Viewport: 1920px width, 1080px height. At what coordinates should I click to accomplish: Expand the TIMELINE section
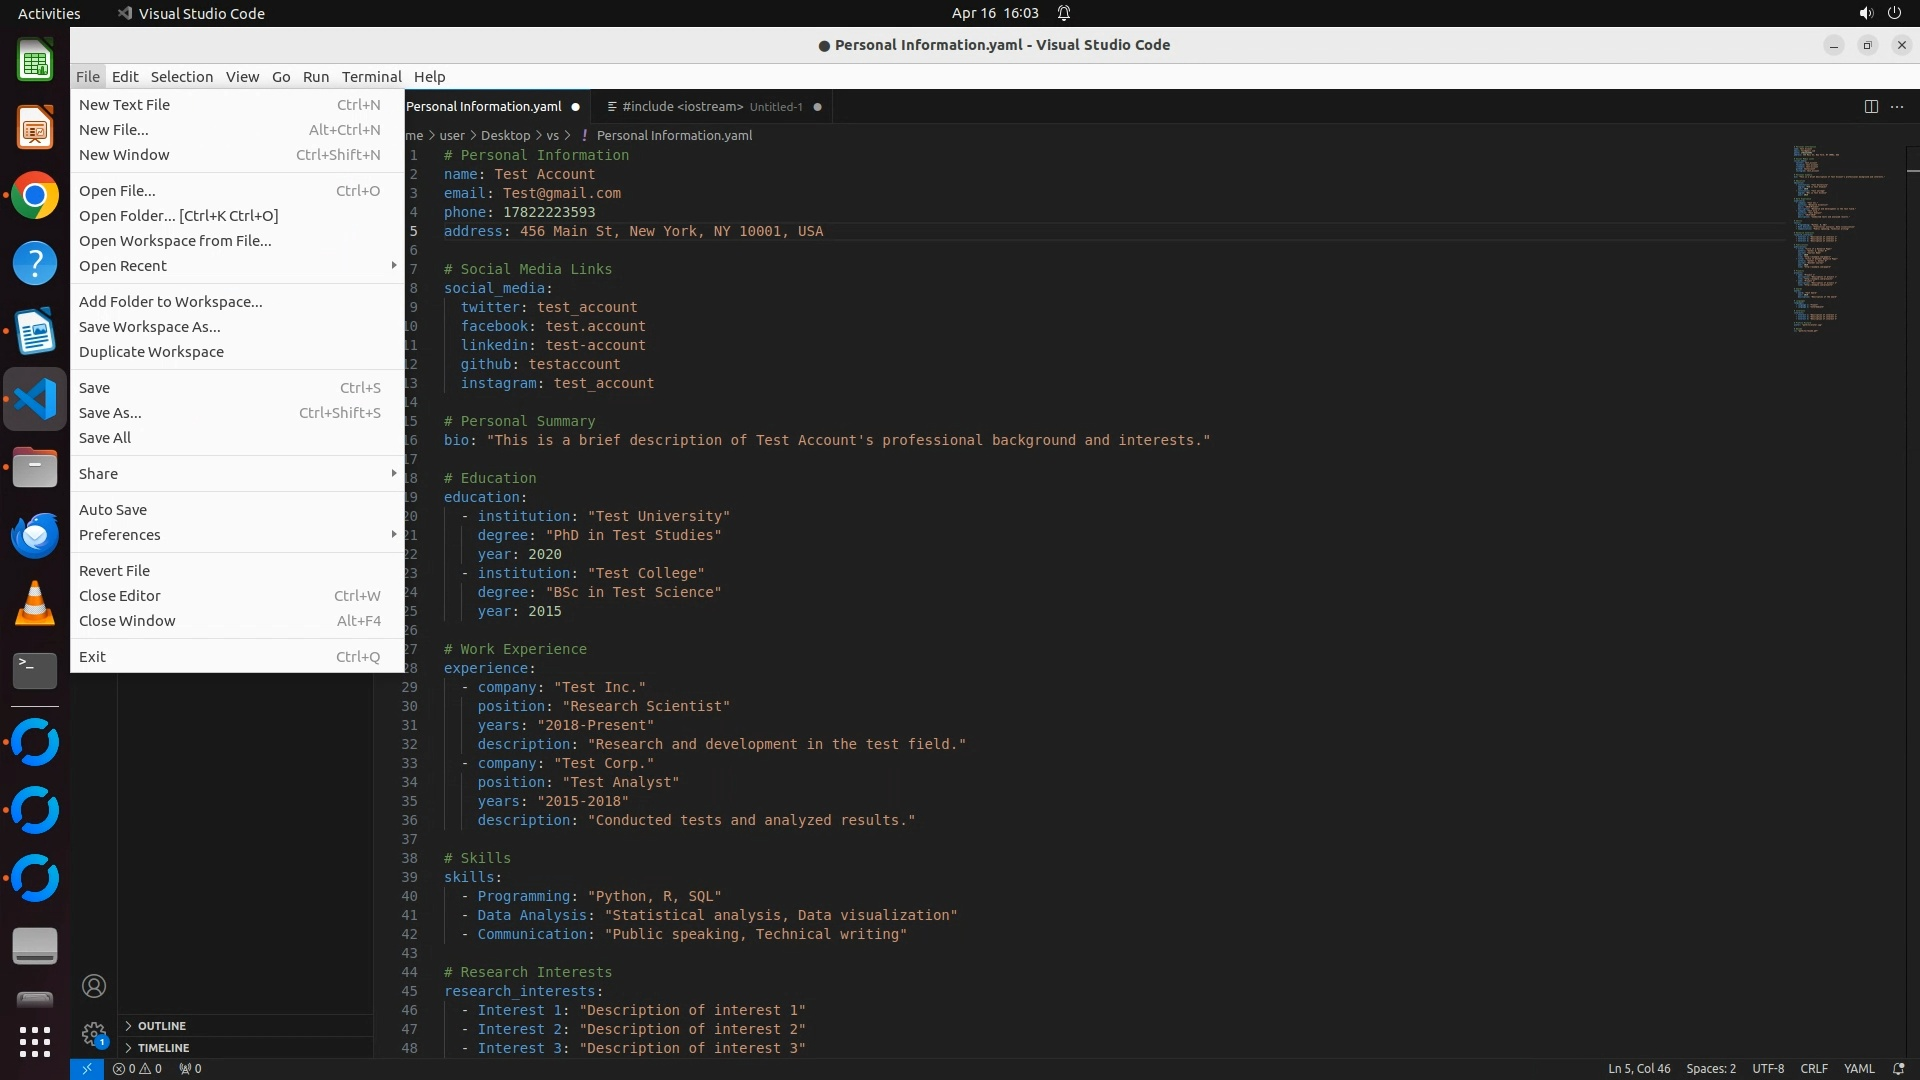[163, 1048]
